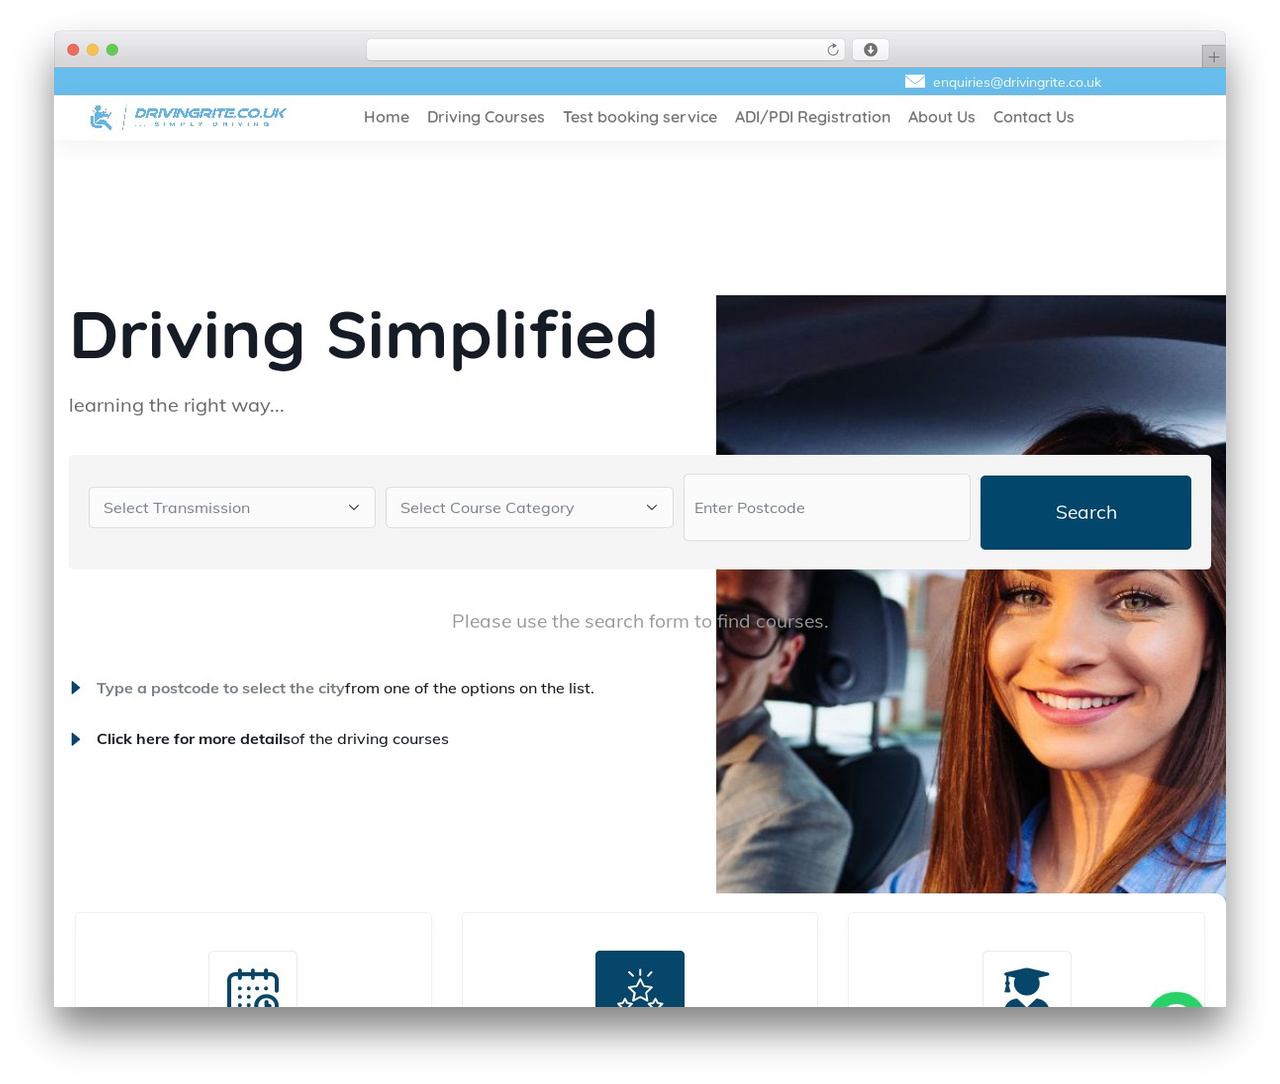Go to the Home menu item

pos(386,117)
